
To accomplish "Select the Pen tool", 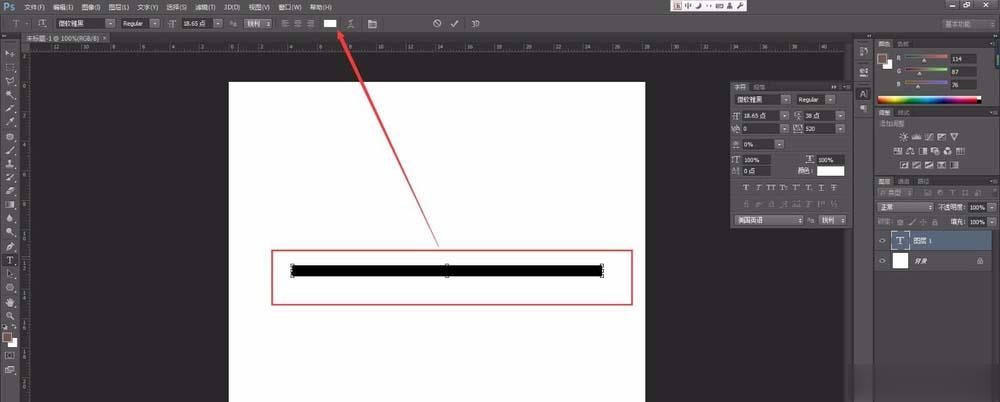I will [x=10, y=246].
